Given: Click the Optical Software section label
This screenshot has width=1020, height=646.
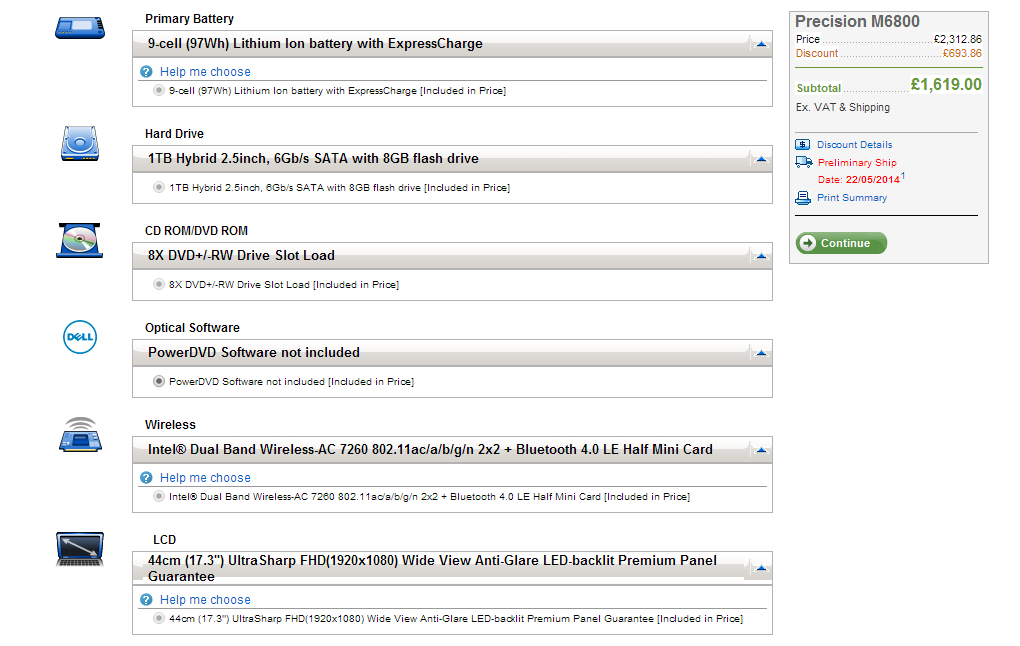Looking at the screenshot, I should point(192,328).
